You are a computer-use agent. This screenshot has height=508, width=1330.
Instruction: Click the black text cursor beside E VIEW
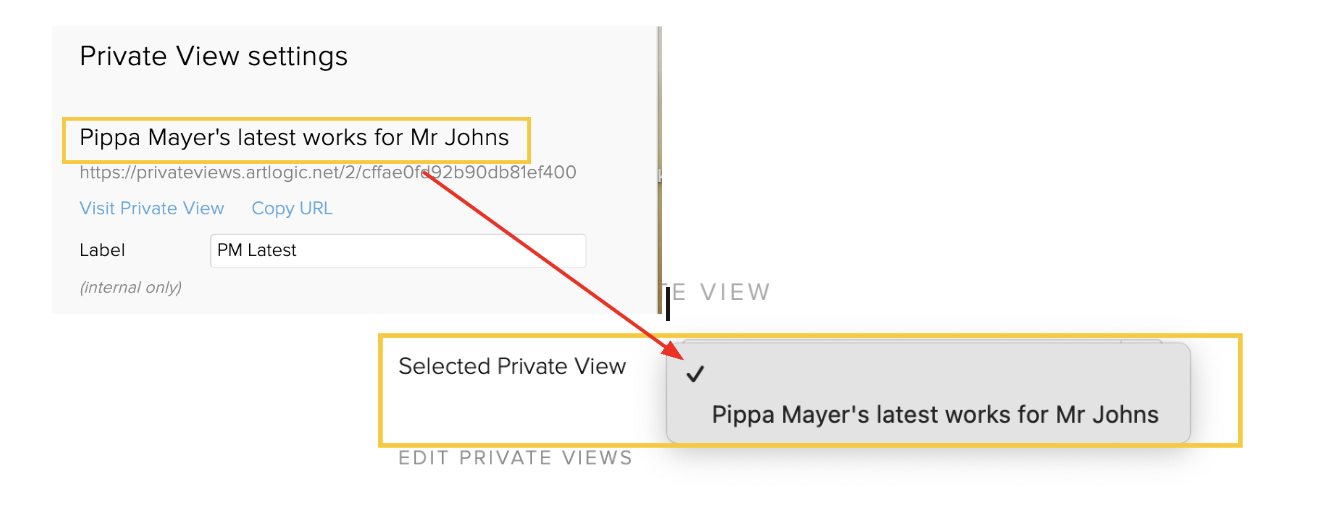tap(667, 303)
